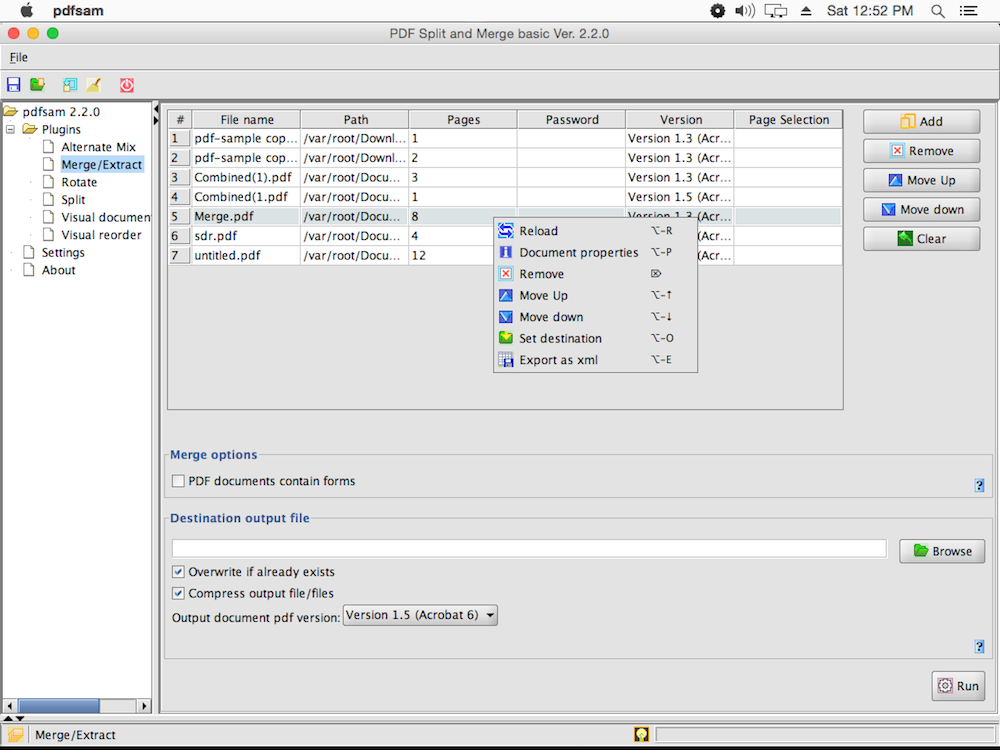The width and height of the screenshot is (1000, 750).
Task: Open the File menu
Action: 18,57
